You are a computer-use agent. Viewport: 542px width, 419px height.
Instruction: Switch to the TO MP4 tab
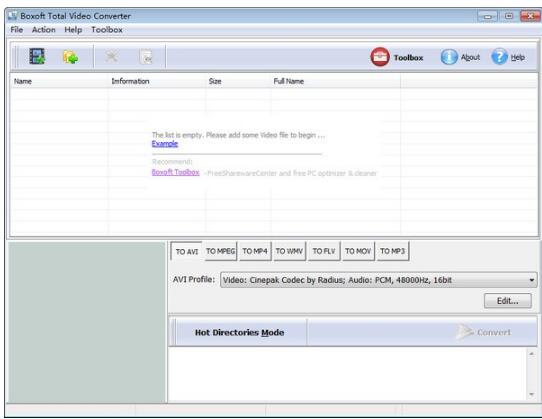255,251
